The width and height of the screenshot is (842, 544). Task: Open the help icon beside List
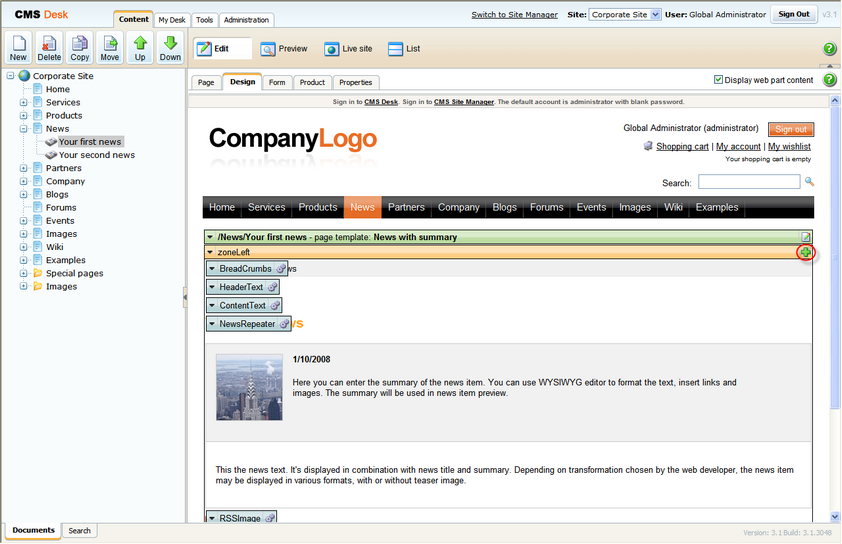point(830,49)
